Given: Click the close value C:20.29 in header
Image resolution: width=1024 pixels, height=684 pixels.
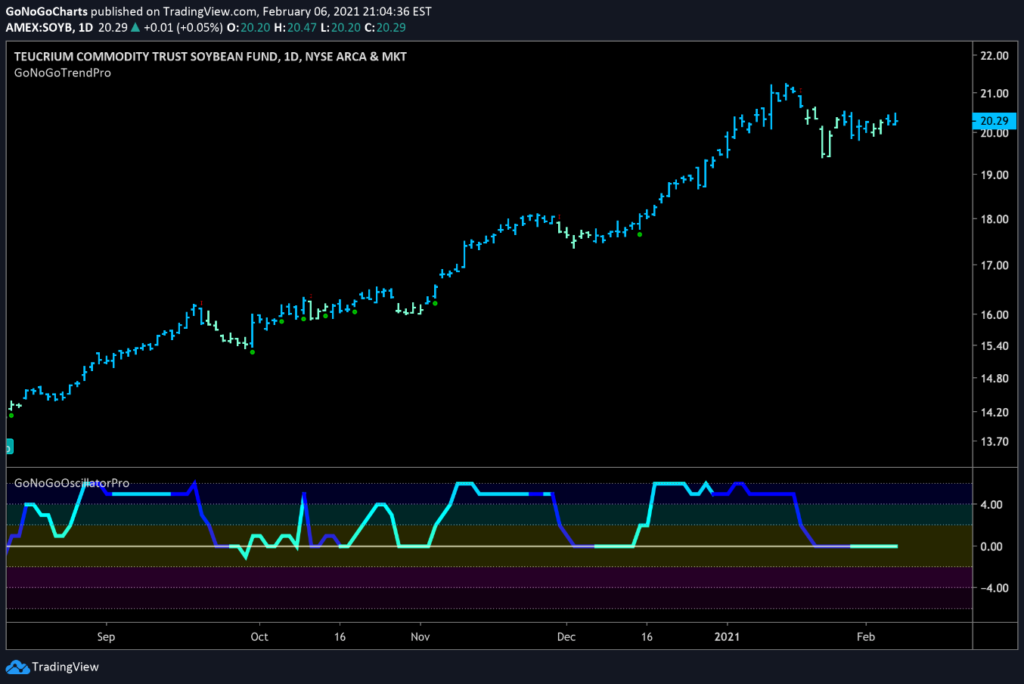Looking at the screenshot, I should (385, 27).
